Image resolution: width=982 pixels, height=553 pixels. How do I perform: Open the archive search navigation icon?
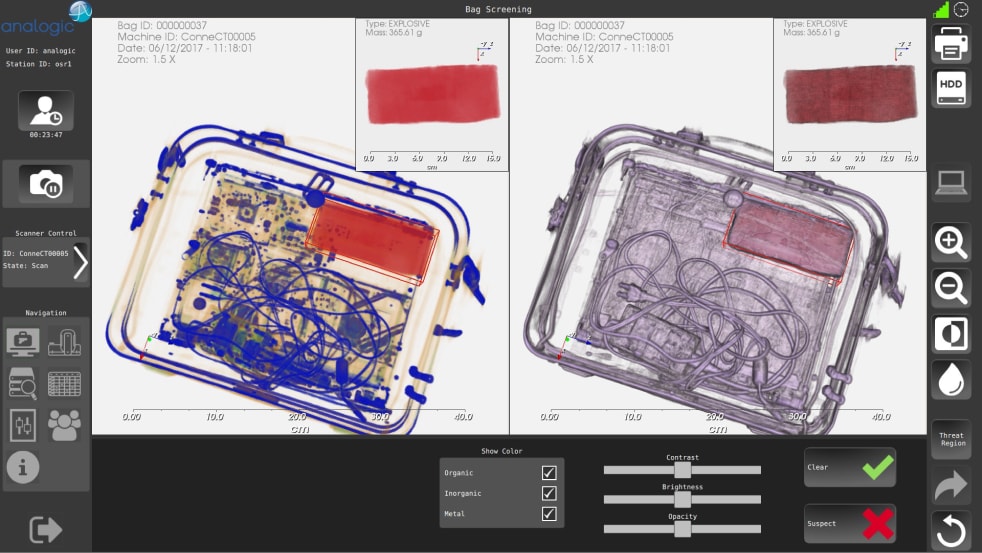tap(23, 383)
